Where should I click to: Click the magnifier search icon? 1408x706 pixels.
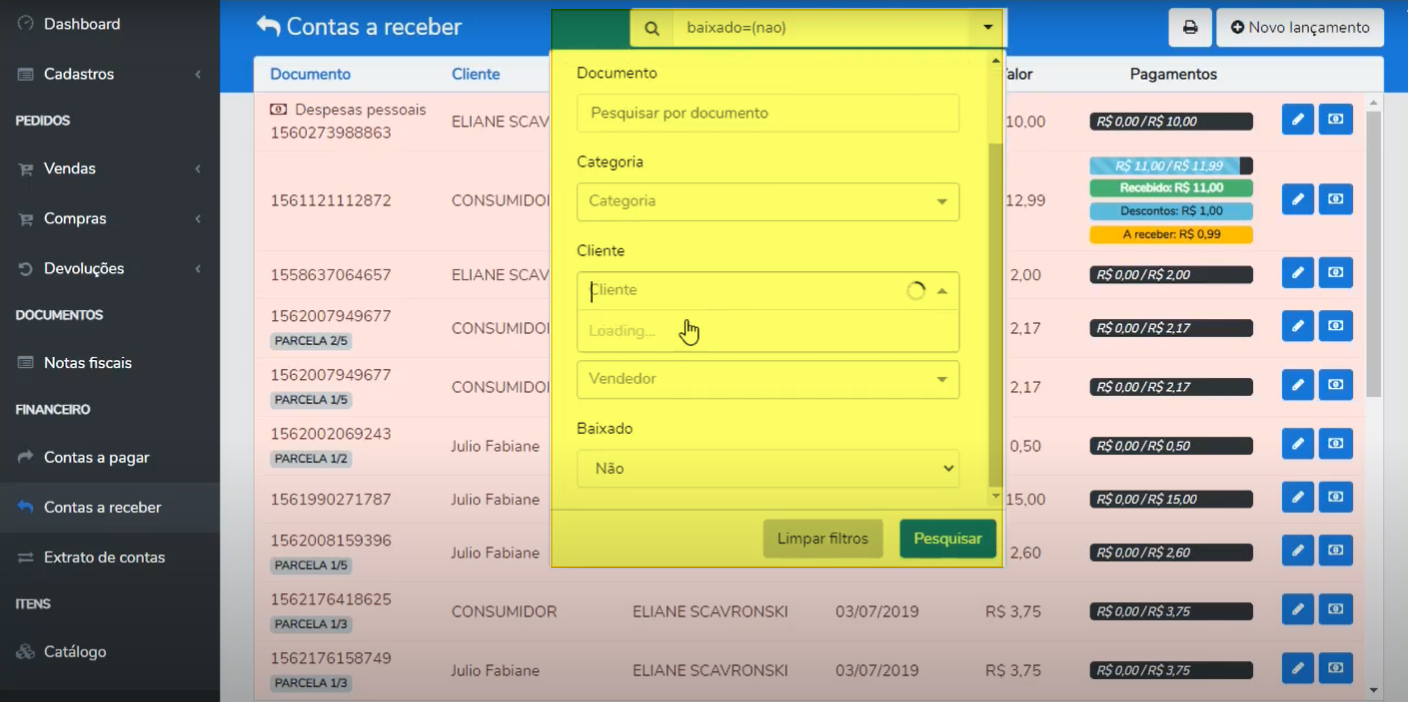click(x=652, y=28)
